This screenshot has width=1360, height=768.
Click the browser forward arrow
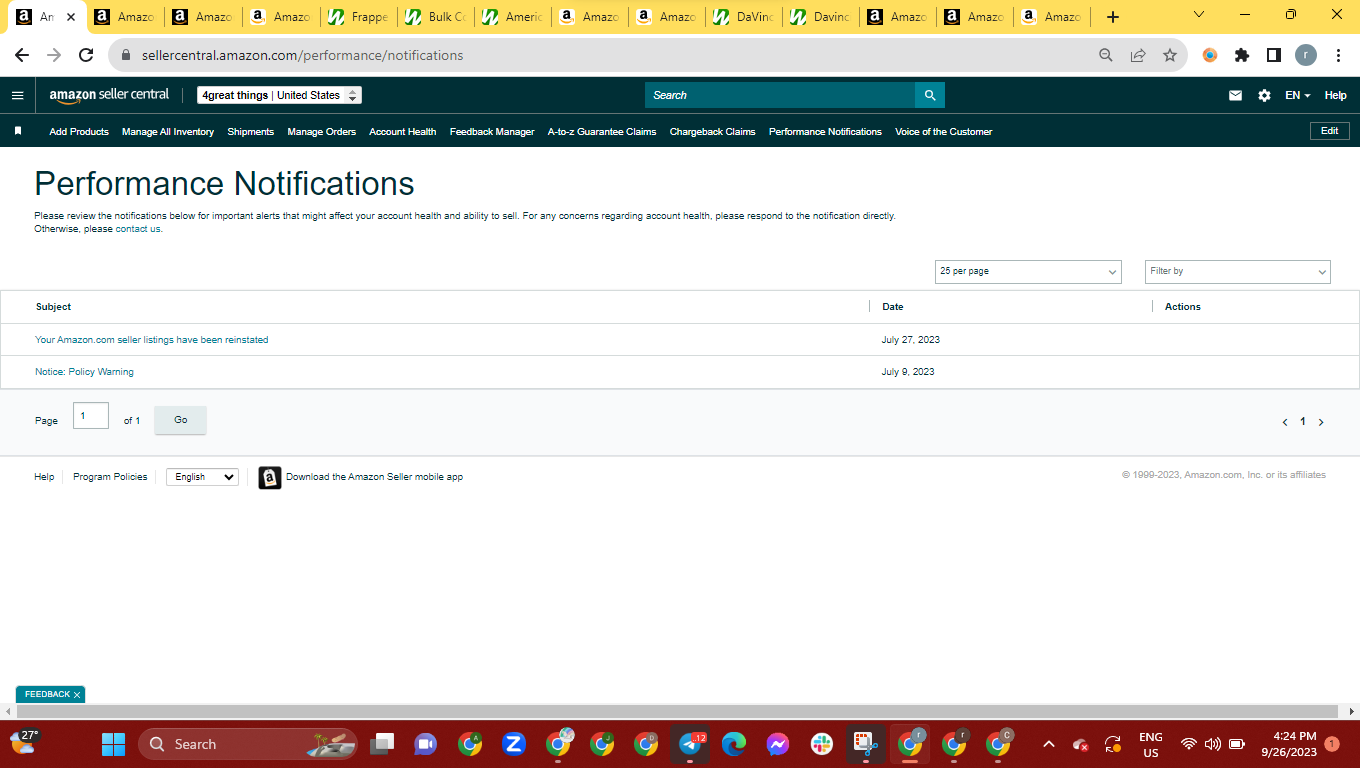pyautogui.click(x=54, y=55)
